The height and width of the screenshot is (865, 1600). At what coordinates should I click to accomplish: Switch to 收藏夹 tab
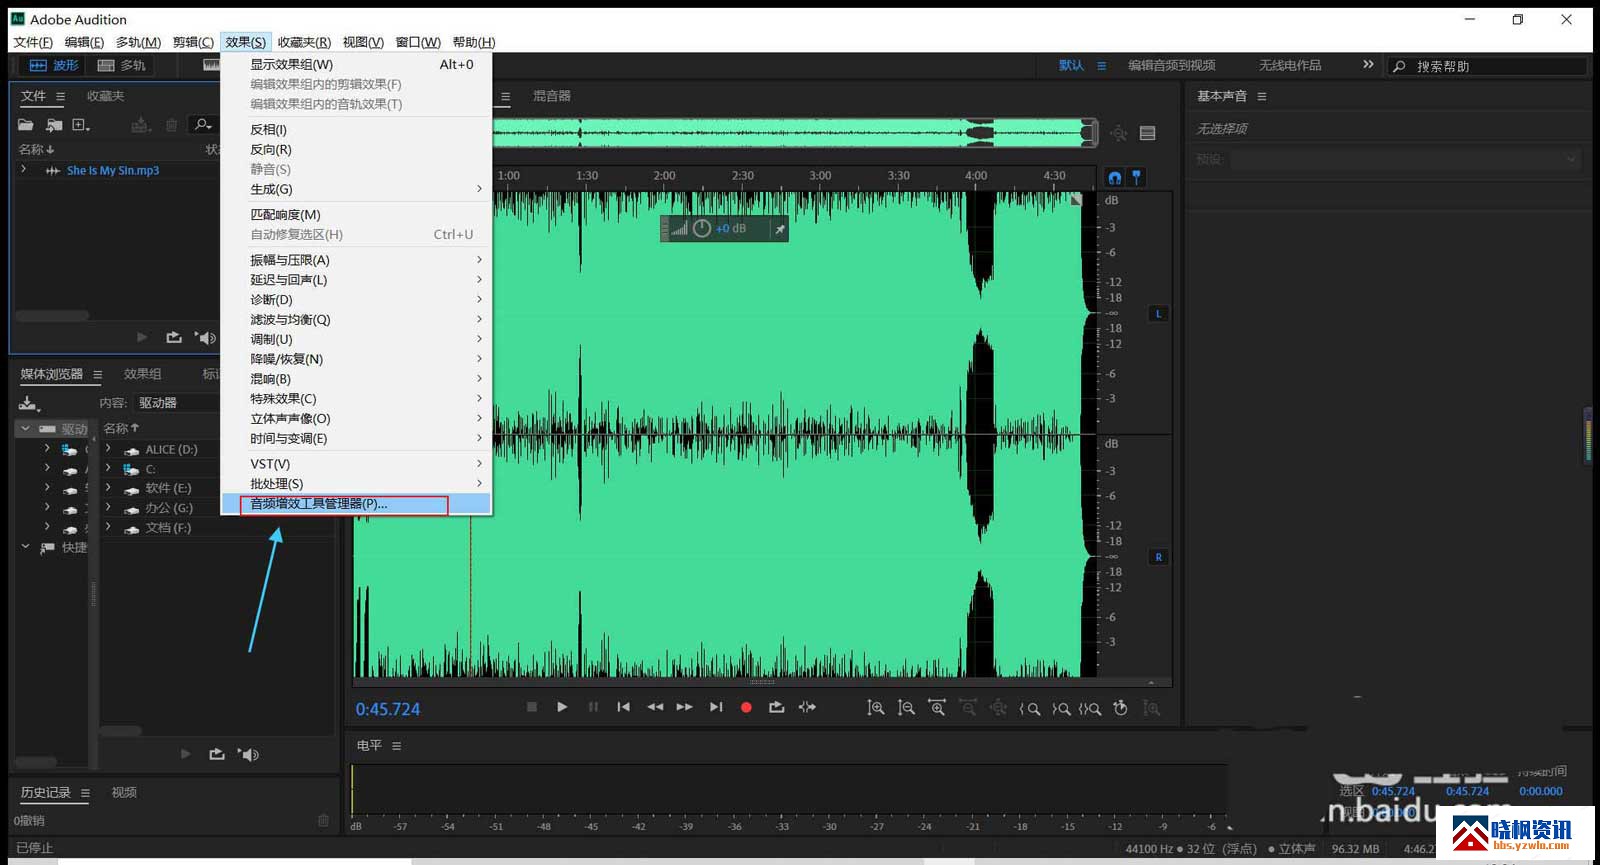coord(105,96)
